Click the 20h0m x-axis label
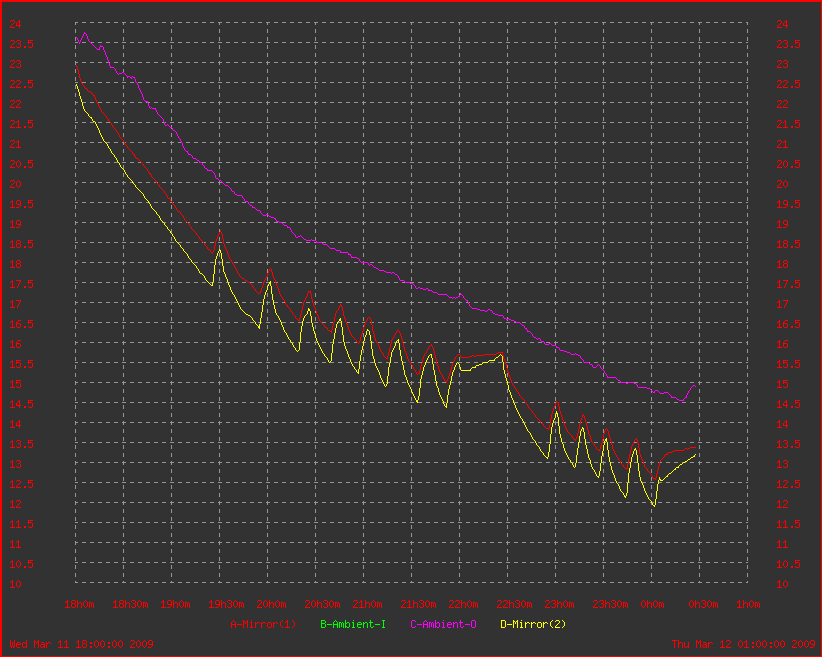822x657 pixels. (271, 604)
